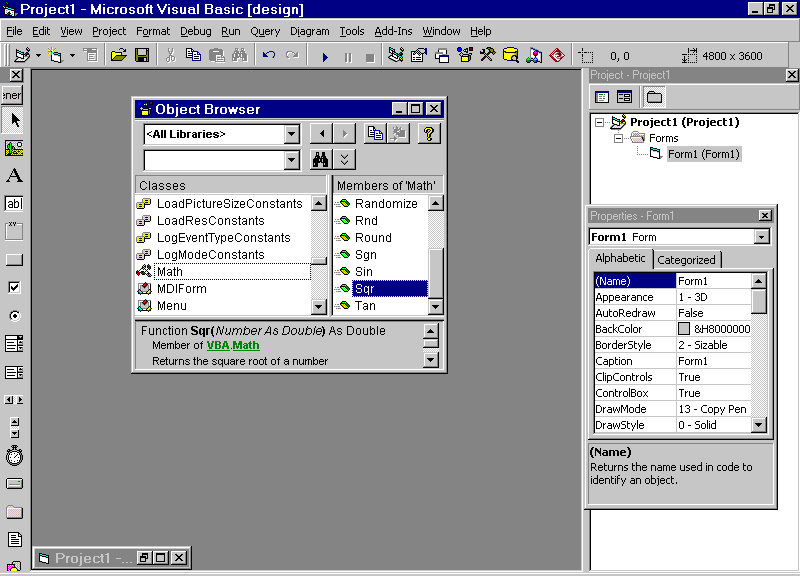Open the Add-Ins menu
This screenshot has width=800, height=576.
coord(393,31)
